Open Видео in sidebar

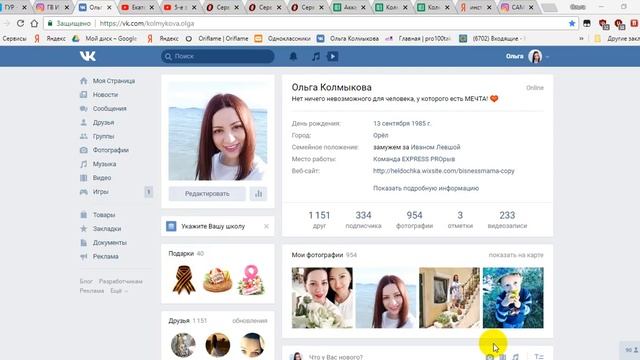click(x=102, y=178)
